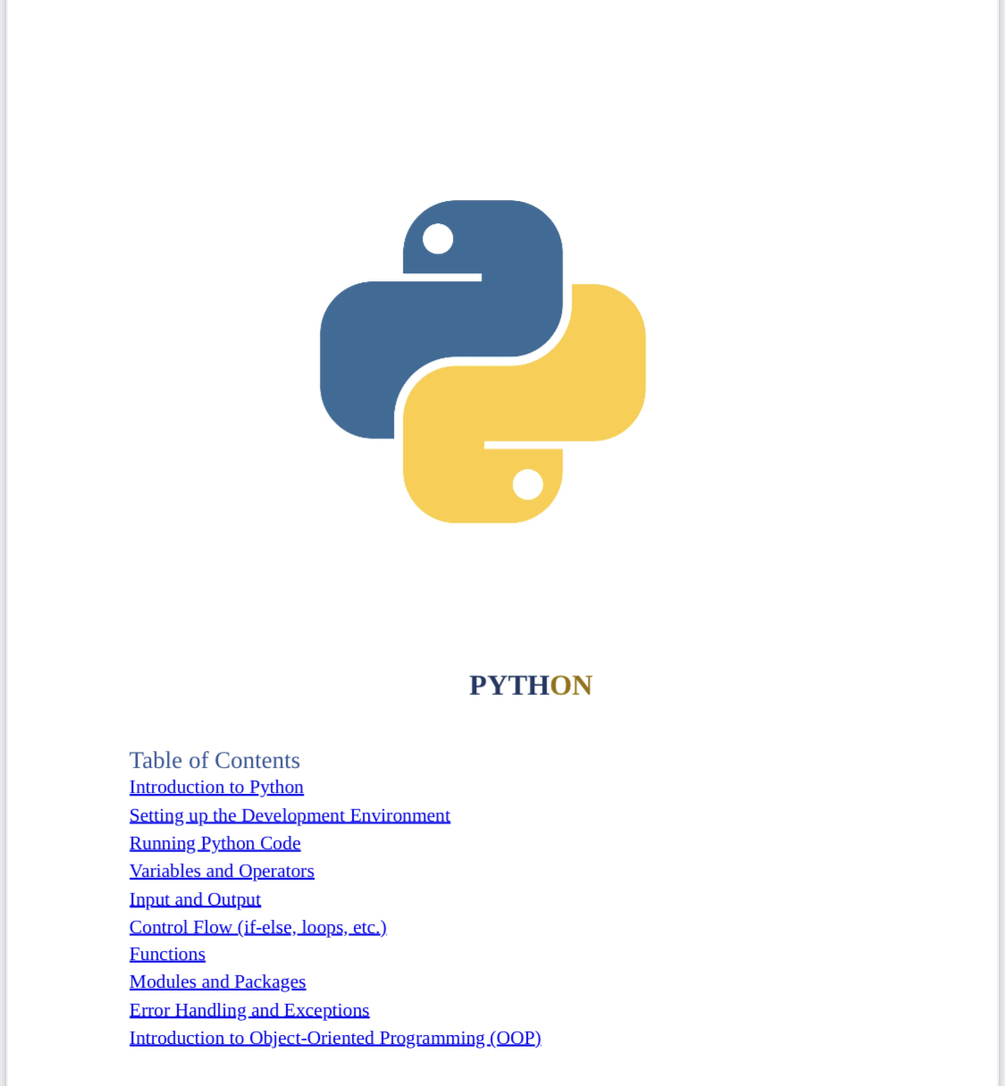This screenshot has height=1086, width=1005.
Task: Open Introduction to Object-Oriented Programming (OOP) link
Action: click(x=335, y=1038)
